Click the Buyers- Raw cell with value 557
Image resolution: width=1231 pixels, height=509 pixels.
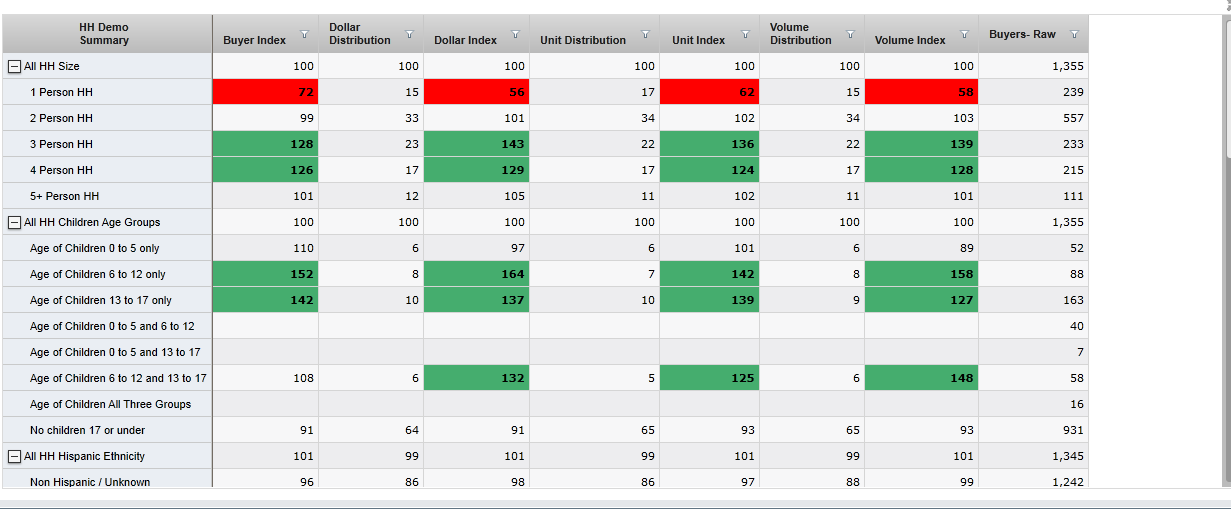tap(1032, 118)
